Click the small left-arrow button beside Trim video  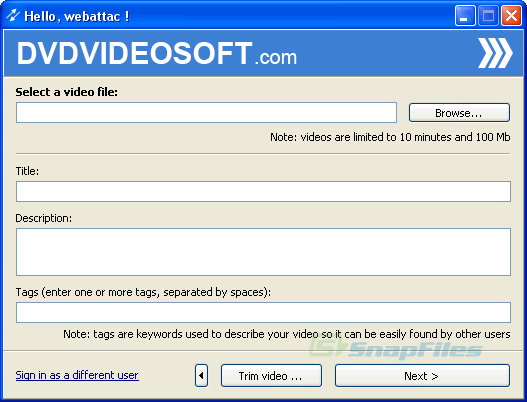pyautogui.click(x=201, y=375)
